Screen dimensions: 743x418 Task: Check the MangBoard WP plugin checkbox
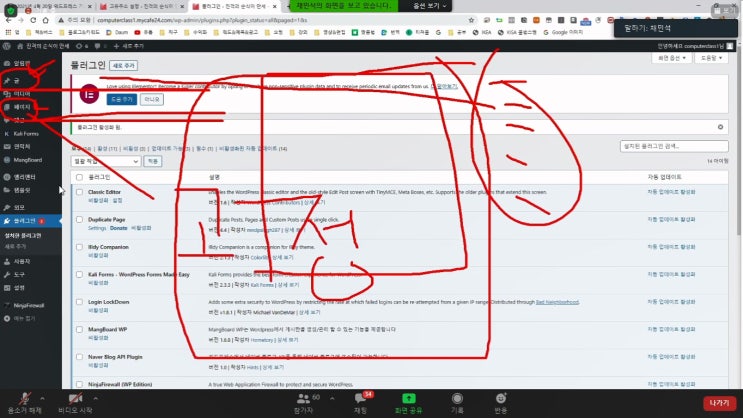tap(79, 329)
